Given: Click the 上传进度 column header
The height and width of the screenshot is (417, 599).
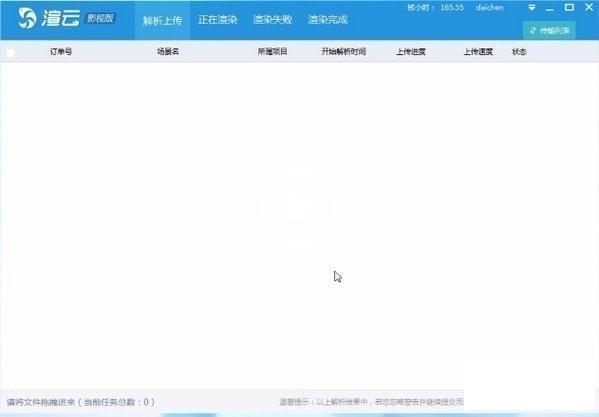Looking at the screenshot, I should pyautogui.click(x=411, y=52).
